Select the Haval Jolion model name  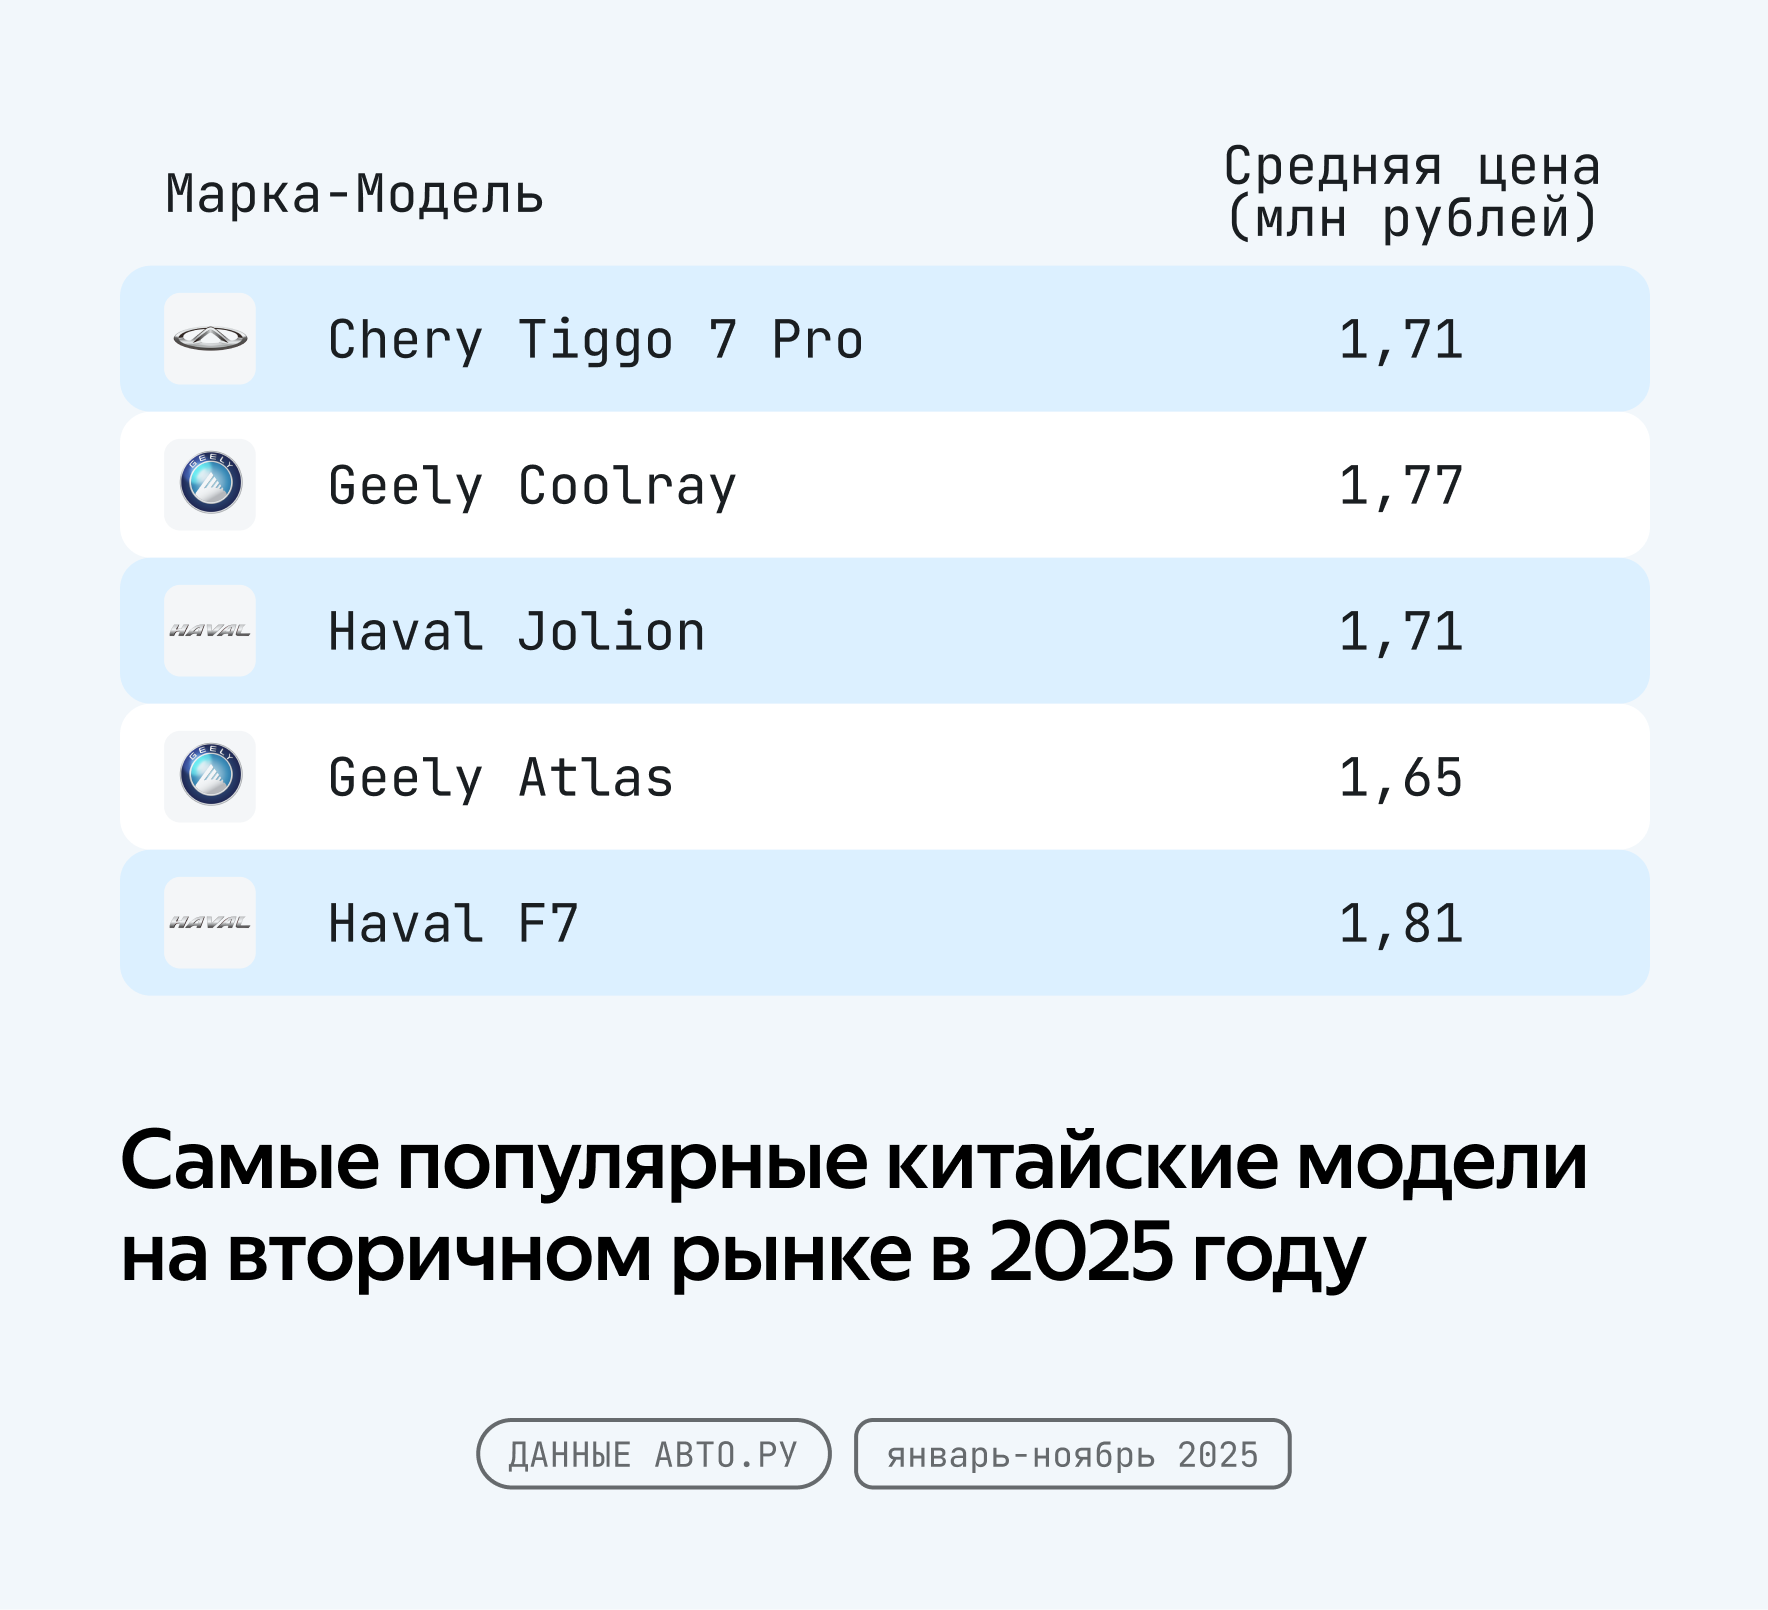point(516,632)
